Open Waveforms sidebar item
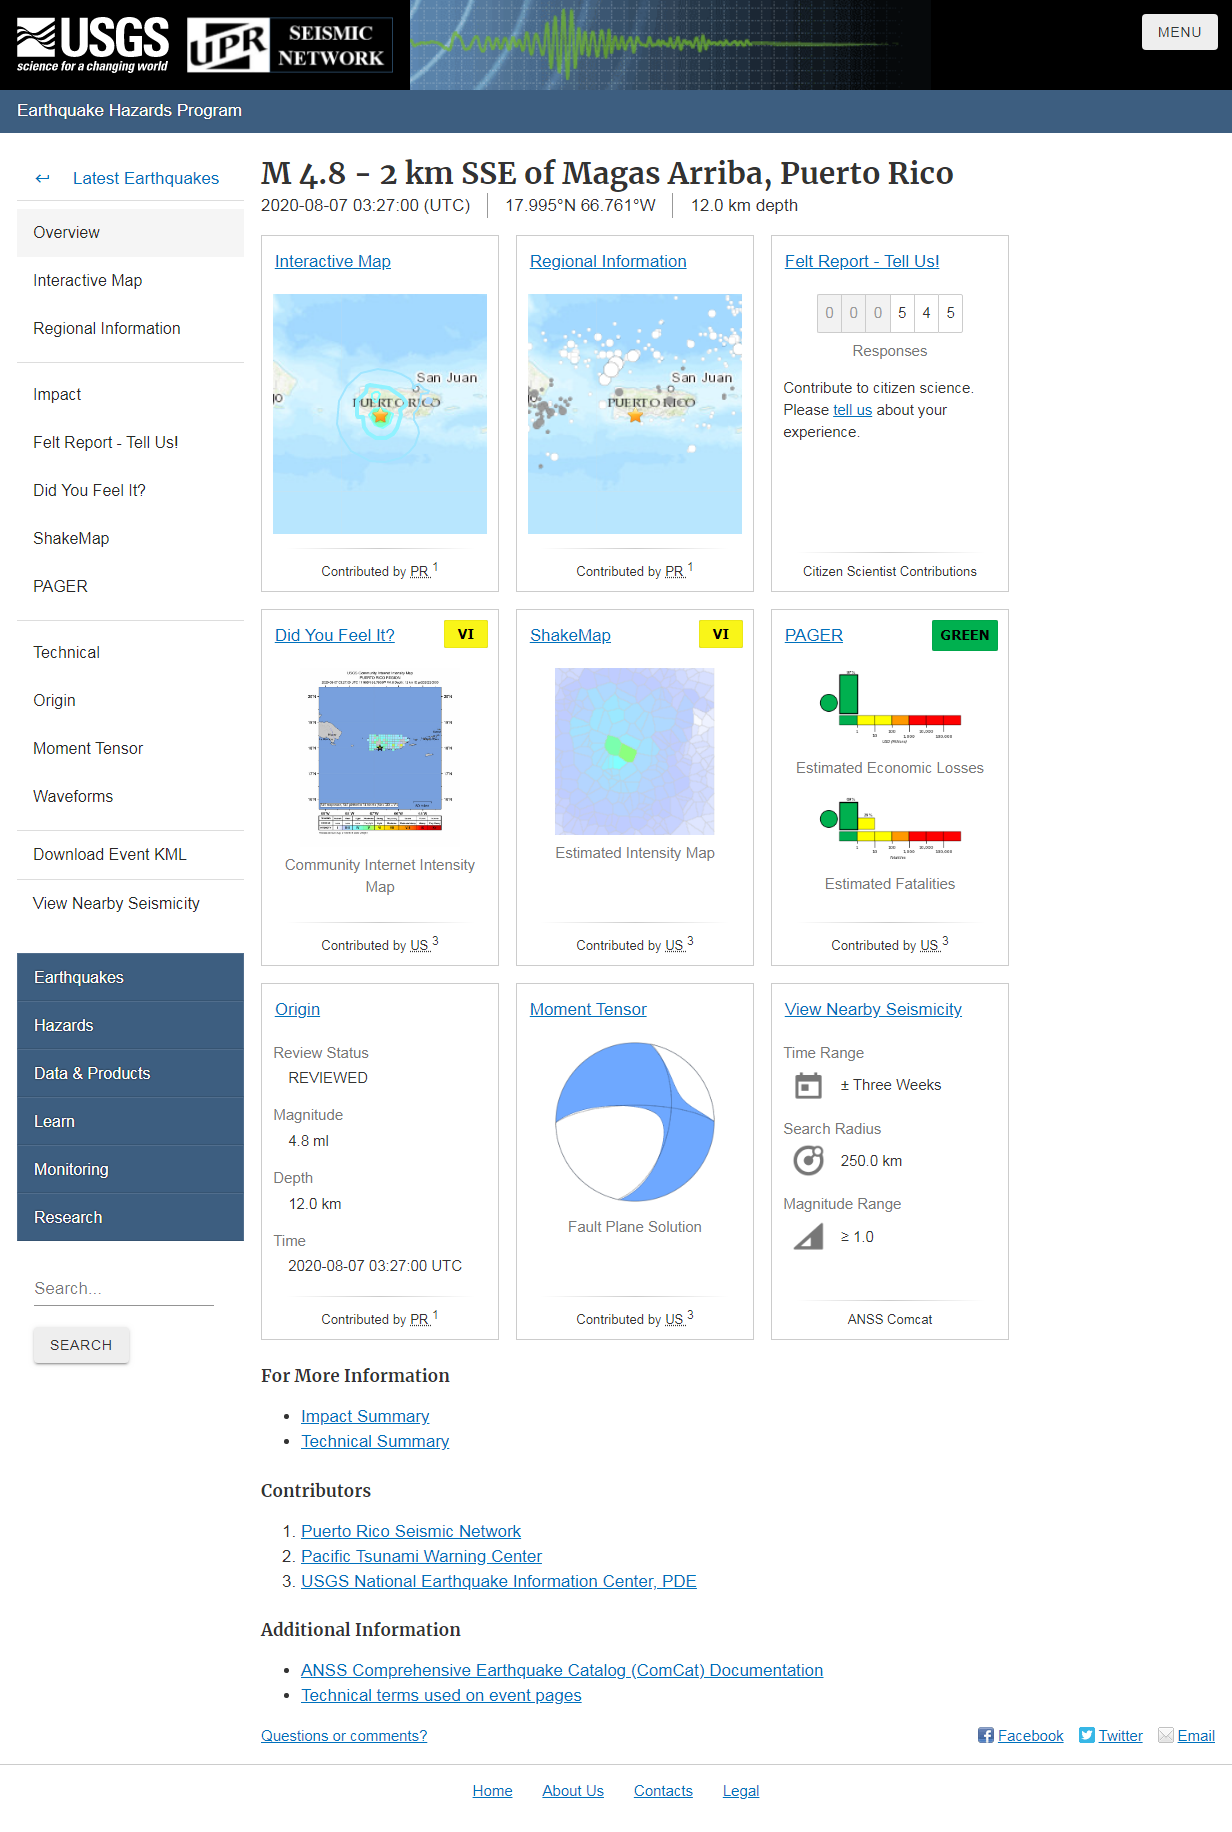 pyautogui.click(x=130, y=796)
